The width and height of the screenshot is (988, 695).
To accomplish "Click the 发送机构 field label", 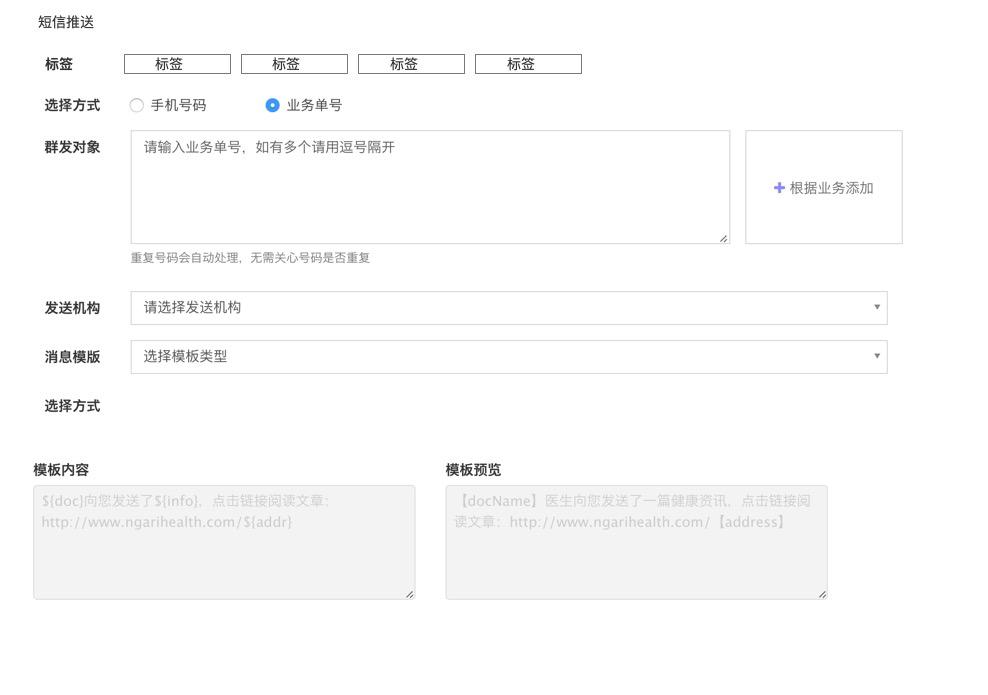I will (x=72, y=307).
